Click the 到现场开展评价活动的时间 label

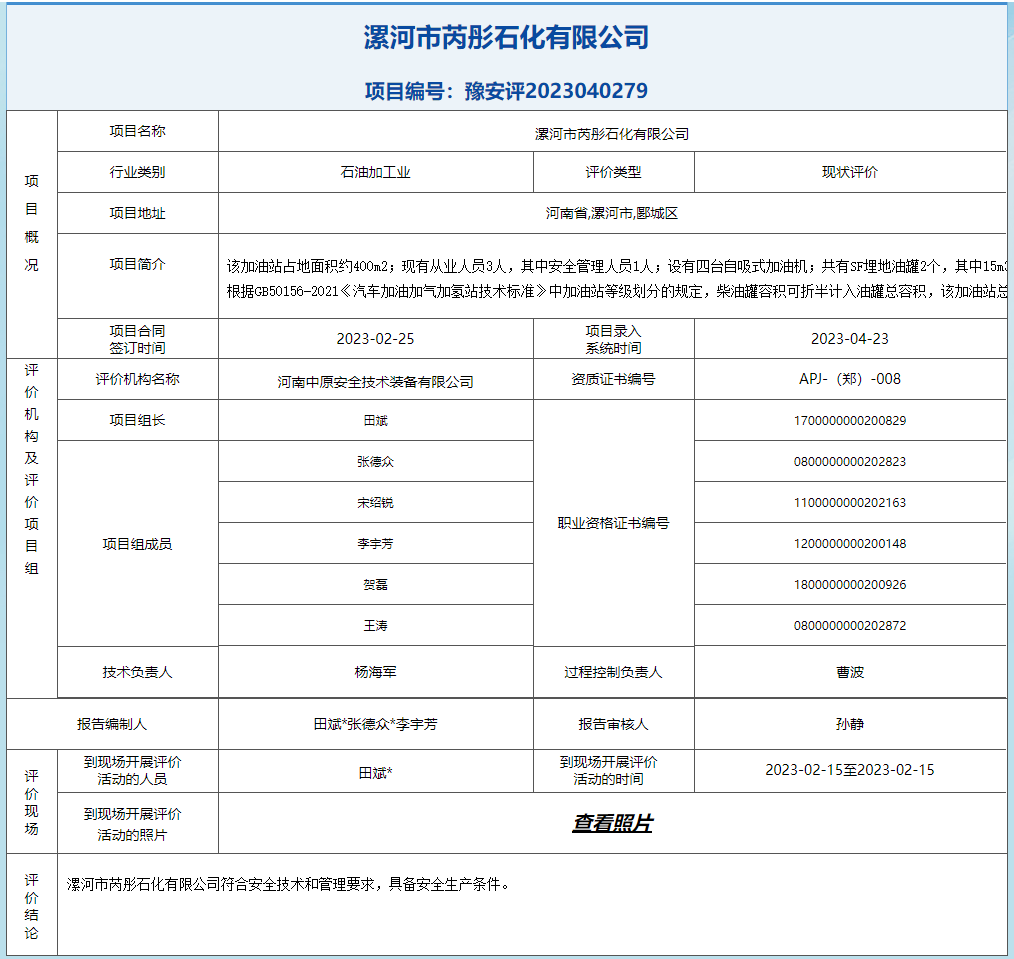(609, 770)
